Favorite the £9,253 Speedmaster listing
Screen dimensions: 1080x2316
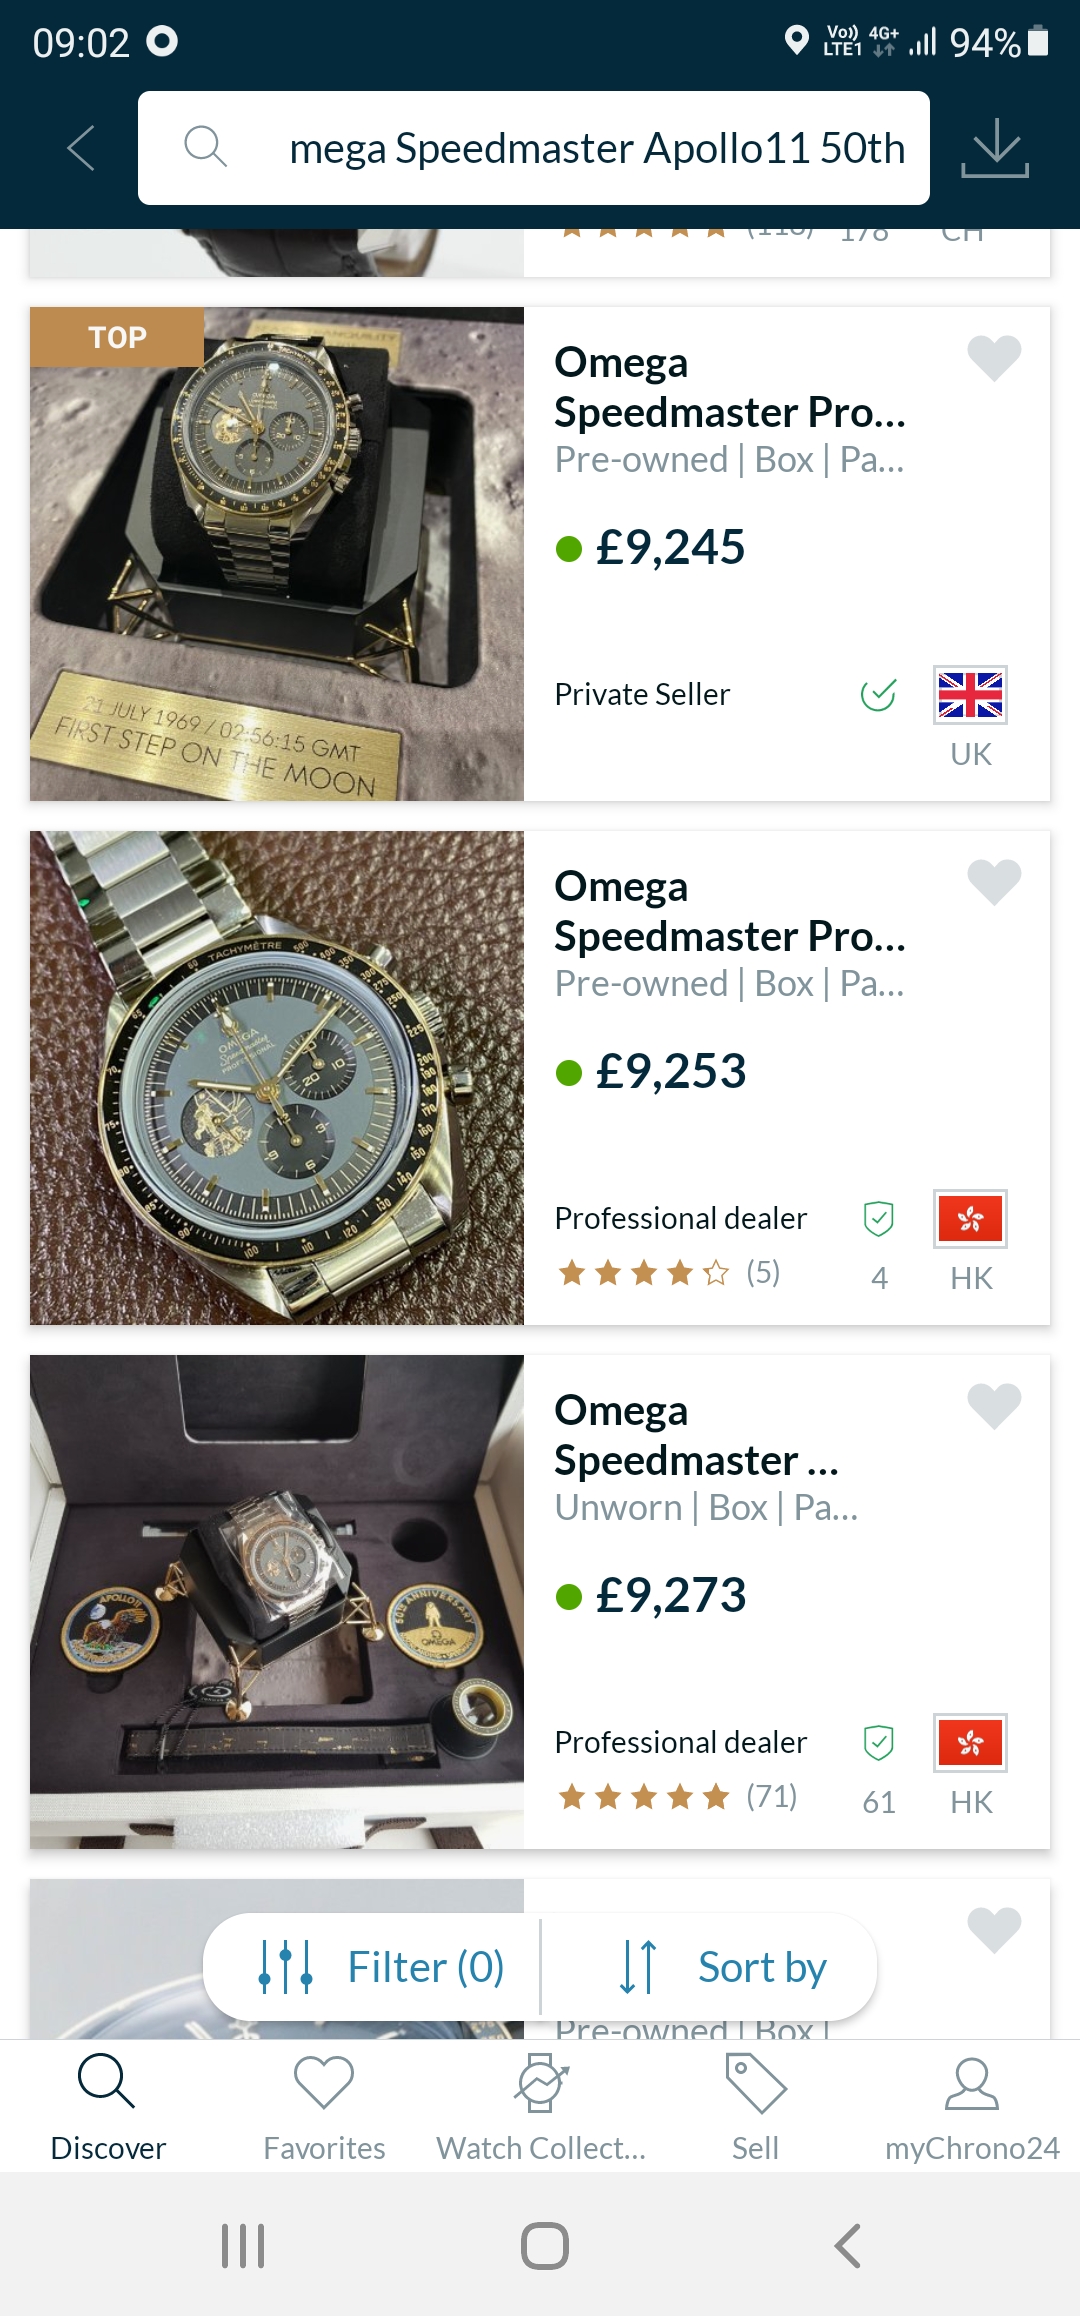point(994,882)
